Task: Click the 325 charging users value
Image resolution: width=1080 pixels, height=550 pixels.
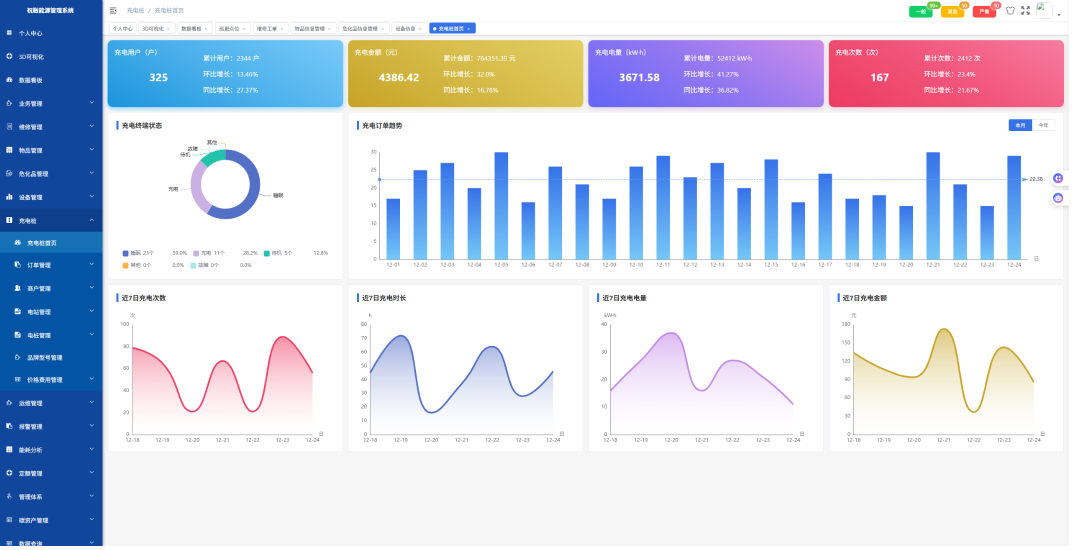Action: (158, 78)
